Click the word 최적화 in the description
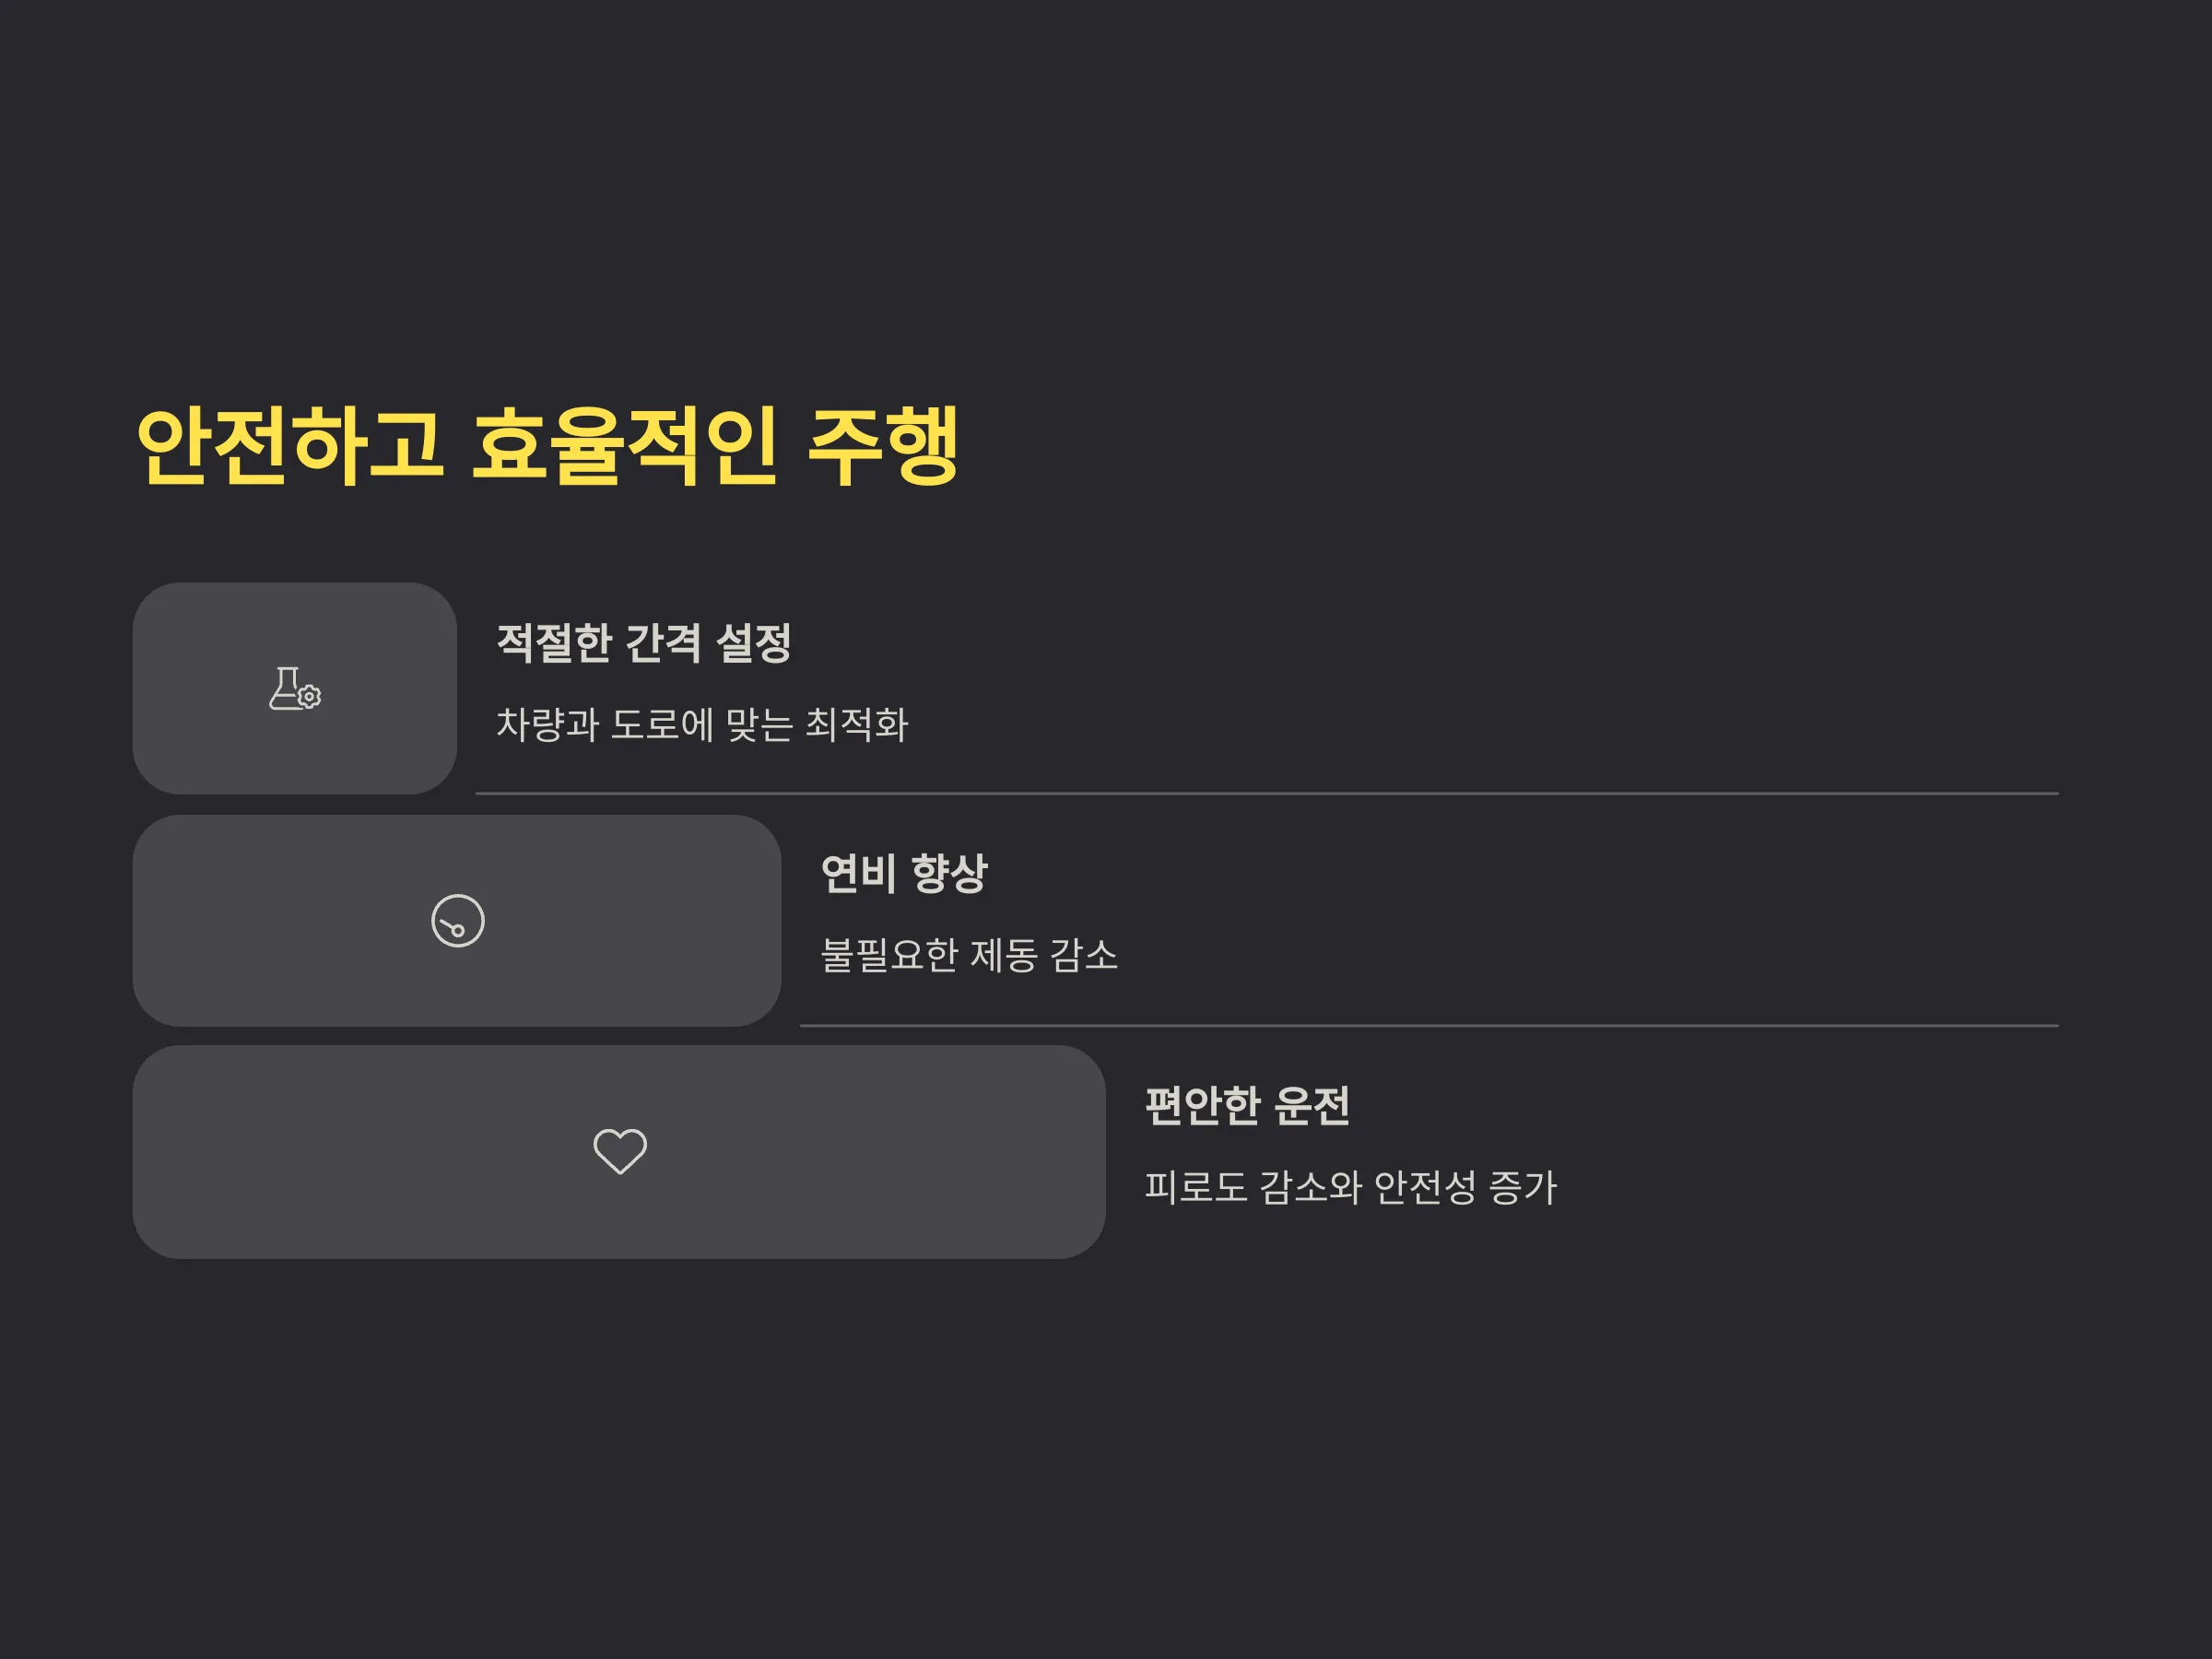The height and width of the screenshot is (1659, 2212). pyautogui.click(x=857, y=725)
